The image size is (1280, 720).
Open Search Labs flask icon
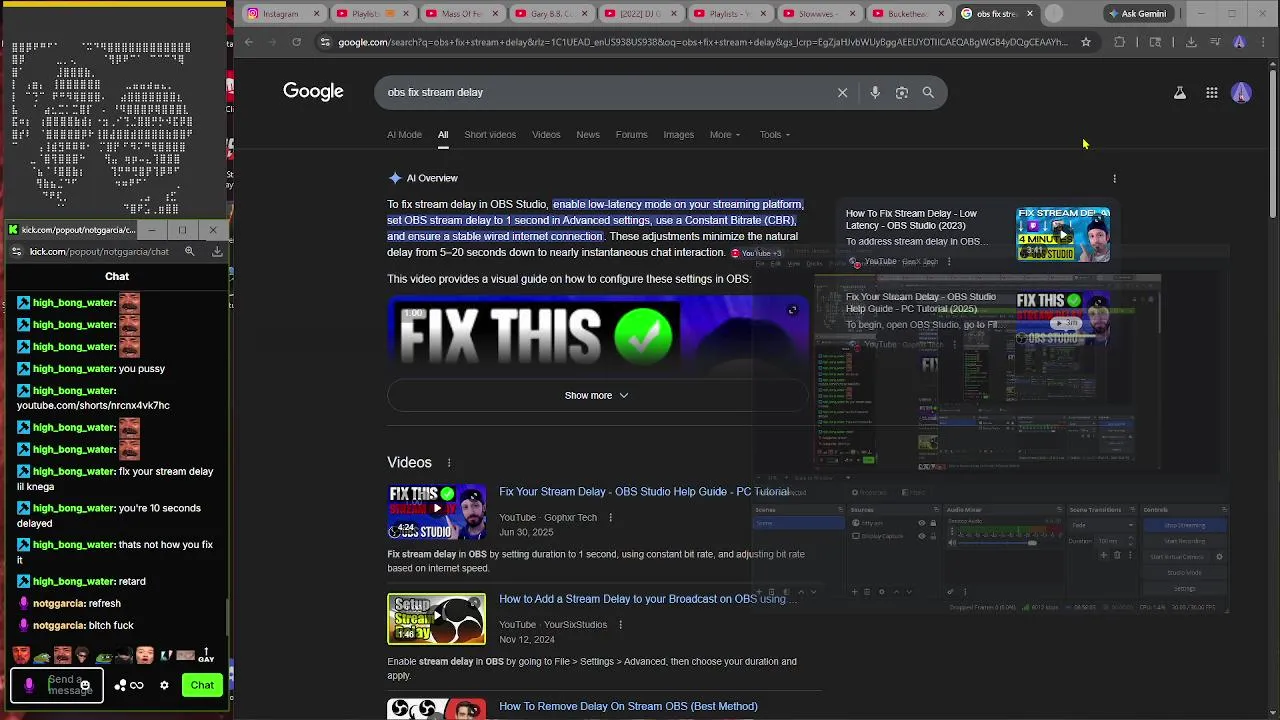[1180, 93]
